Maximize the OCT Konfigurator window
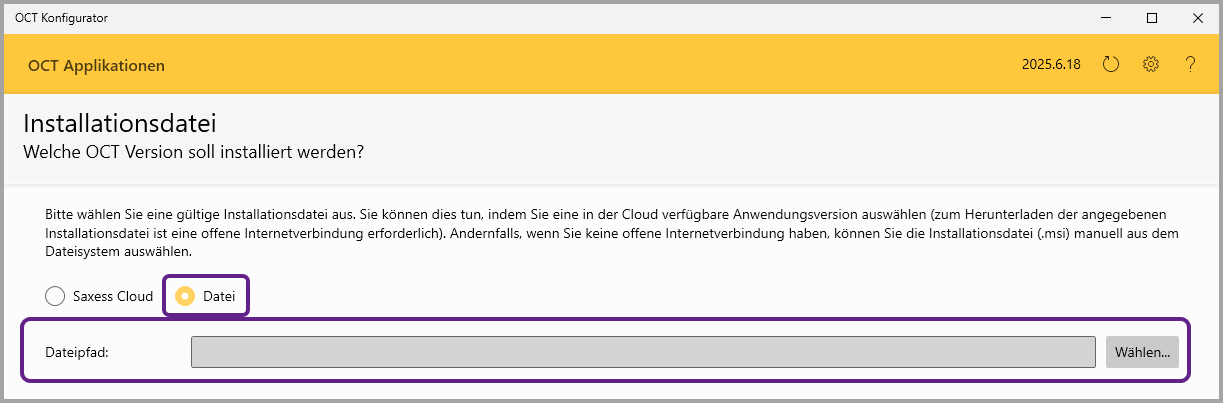This screenshot has width=1223, height=403. (1152, 18)
